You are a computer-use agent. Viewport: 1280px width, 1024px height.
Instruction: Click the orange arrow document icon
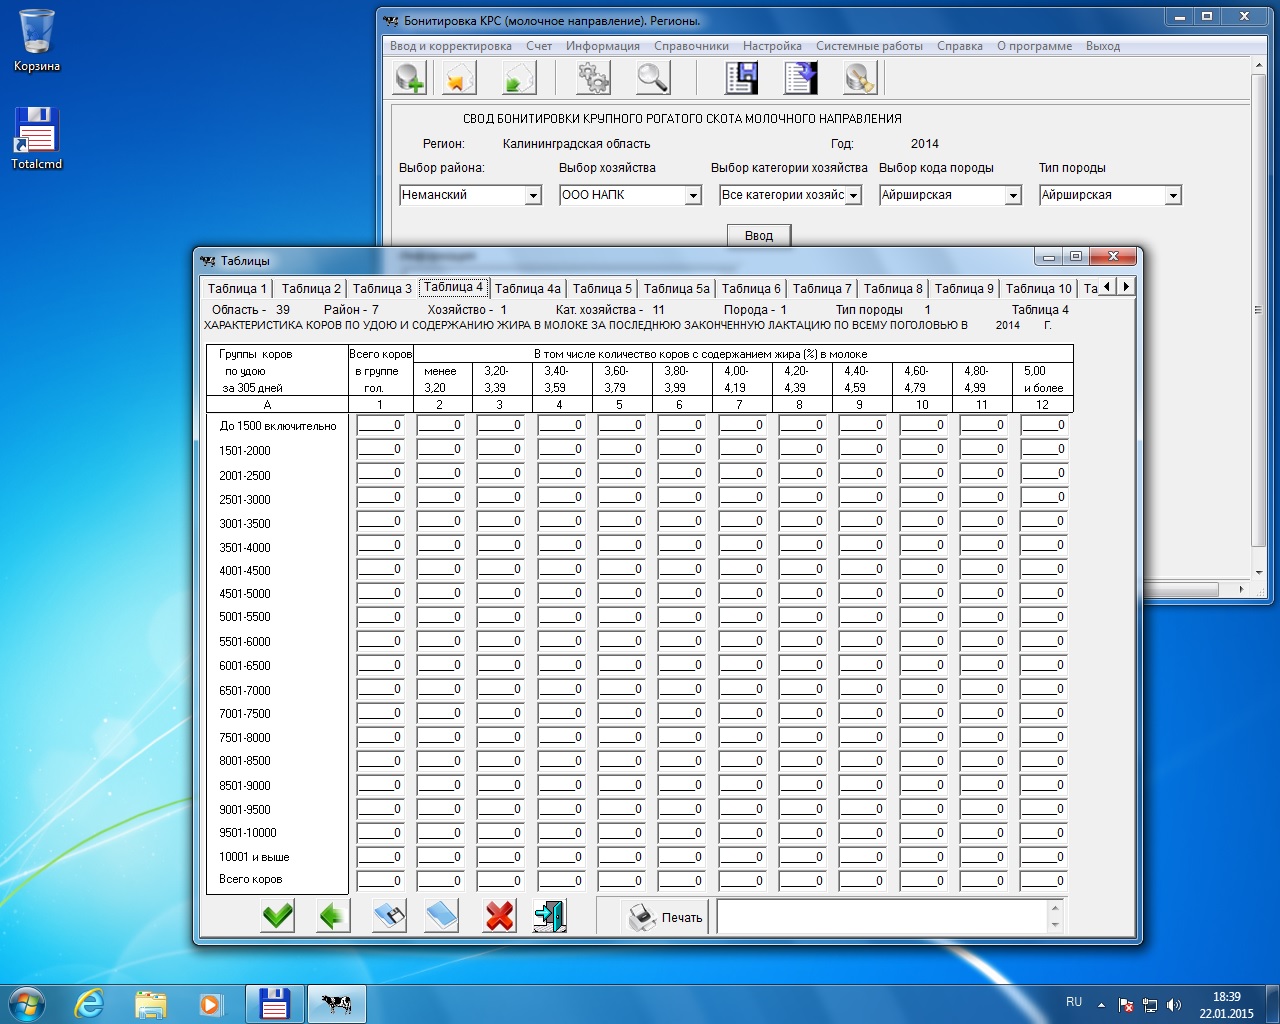tap(459, 77)
